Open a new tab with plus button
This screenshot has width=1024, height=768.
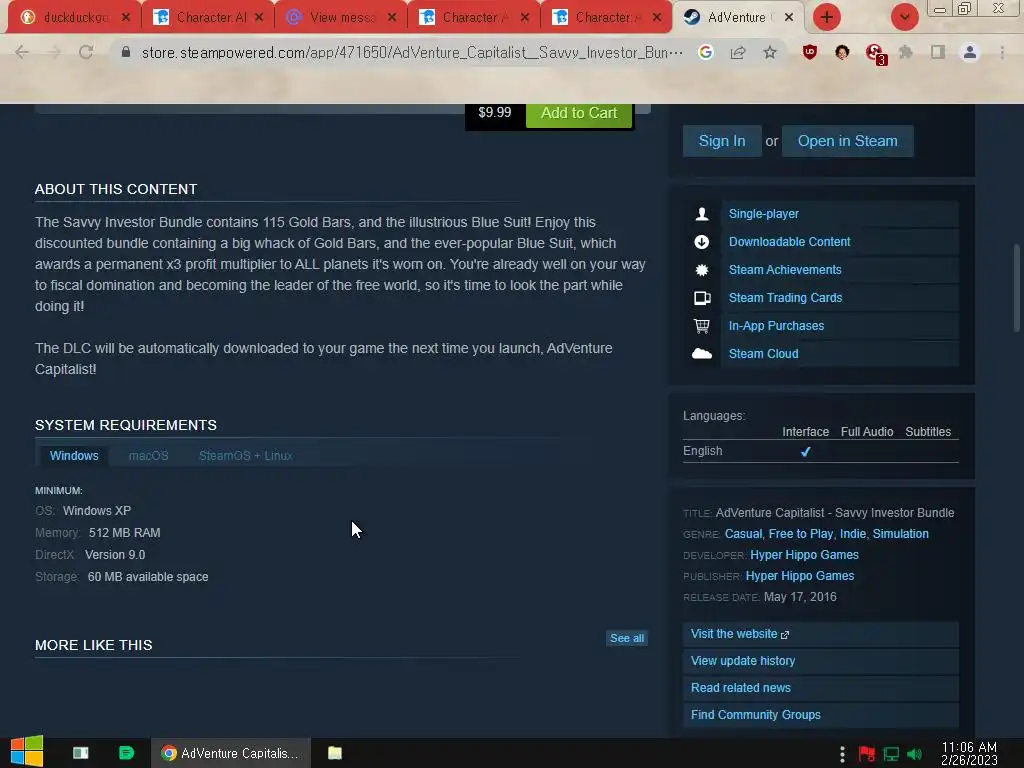(827, 17)
